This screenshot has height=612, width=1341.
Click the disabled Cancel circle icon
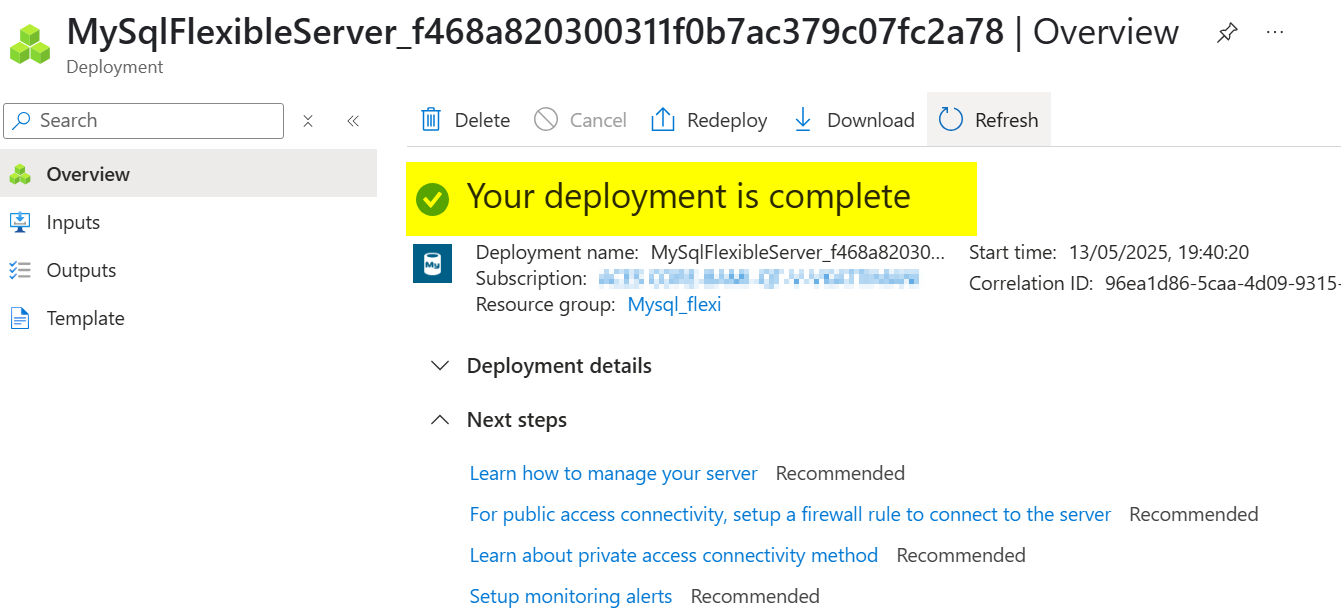[x=546, y=120]
